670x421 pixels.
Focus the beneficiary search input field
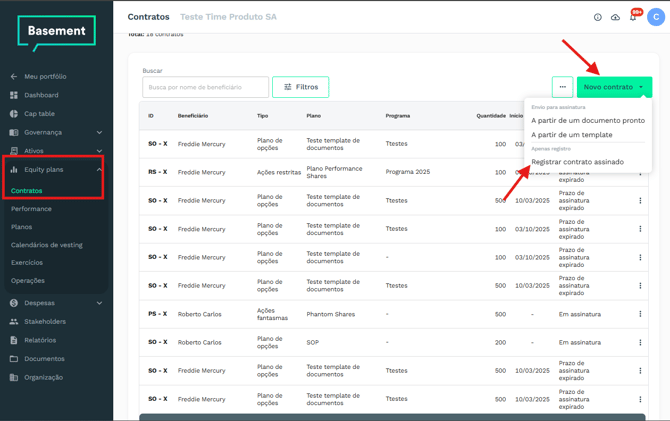pyautogui.click(x=206, y=87)
